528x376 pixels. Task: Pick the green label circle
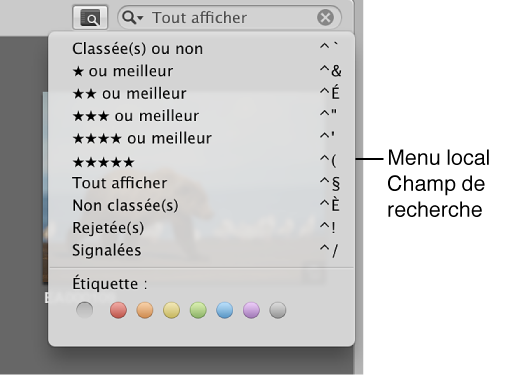(x=198, y=310)
